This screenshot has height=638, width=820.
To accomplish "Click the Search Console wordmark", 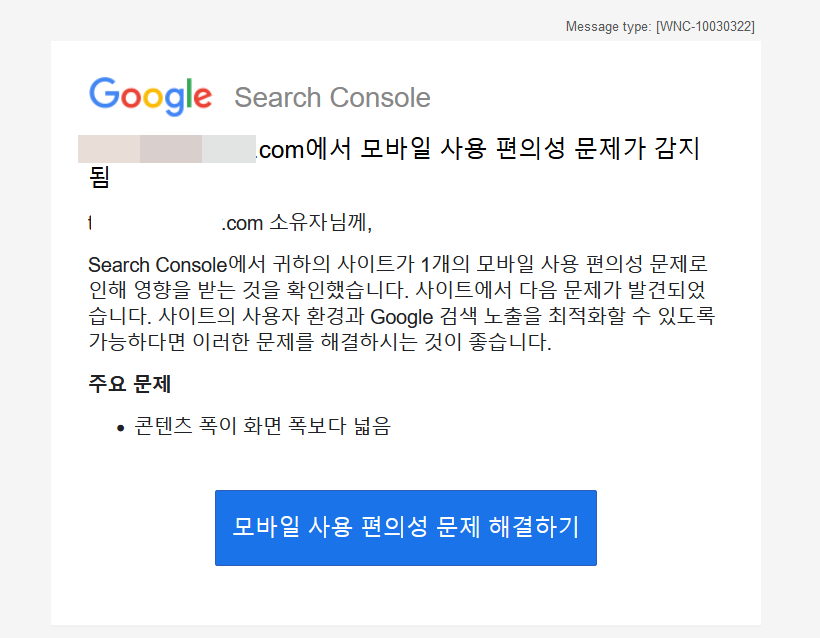I will 332,97.
